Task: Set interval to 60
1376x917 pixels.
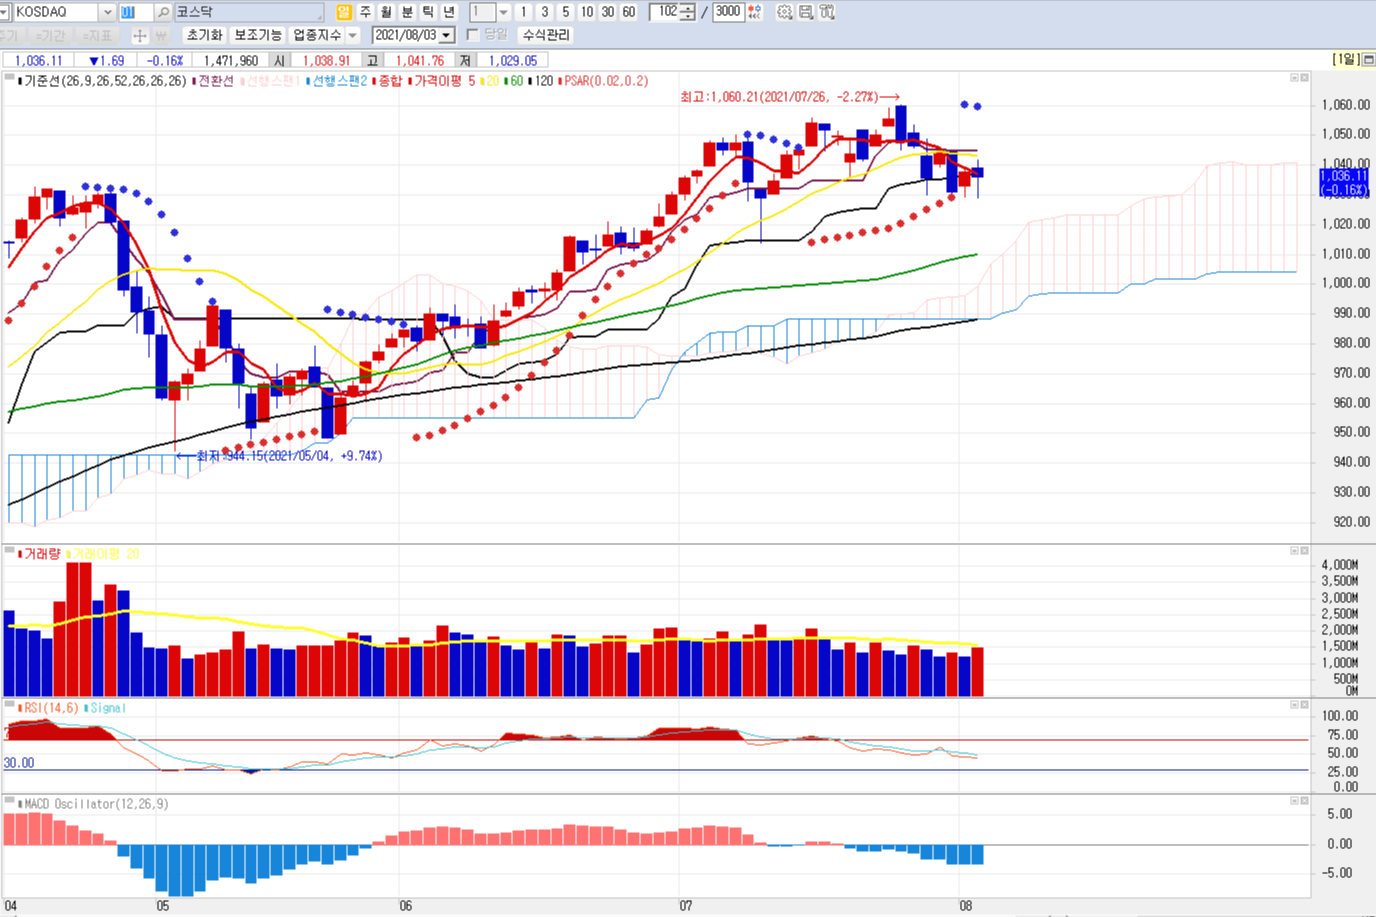Action: coord(628,12)
